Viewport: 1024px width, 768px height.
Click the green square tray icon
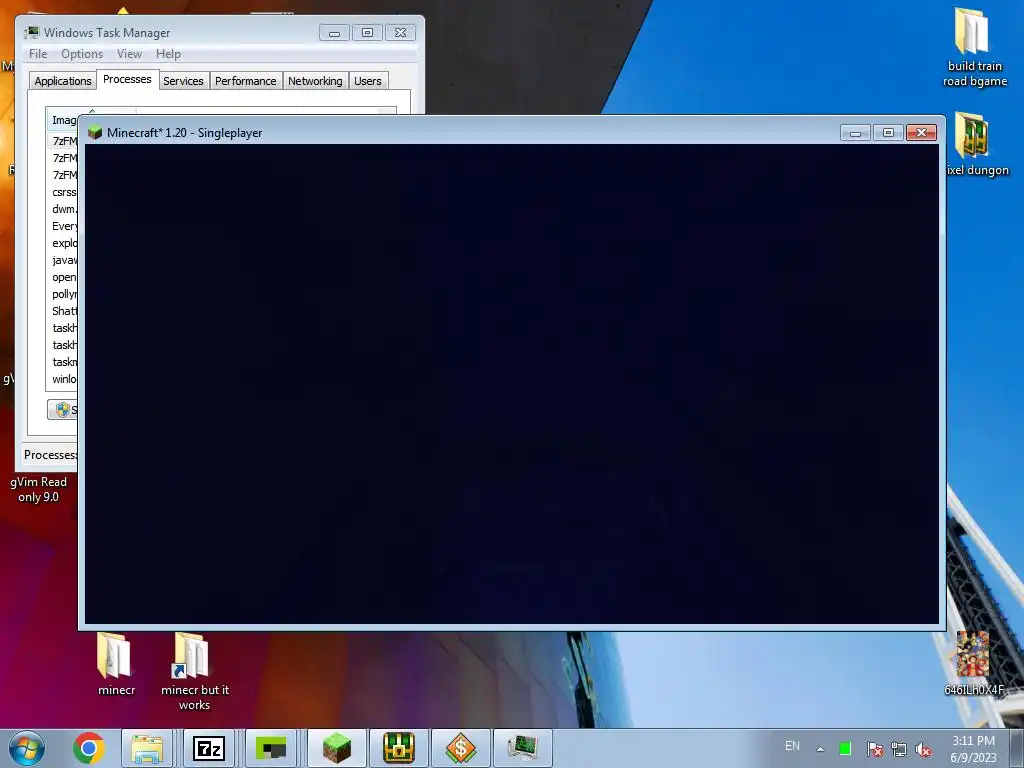pos(845,748)
